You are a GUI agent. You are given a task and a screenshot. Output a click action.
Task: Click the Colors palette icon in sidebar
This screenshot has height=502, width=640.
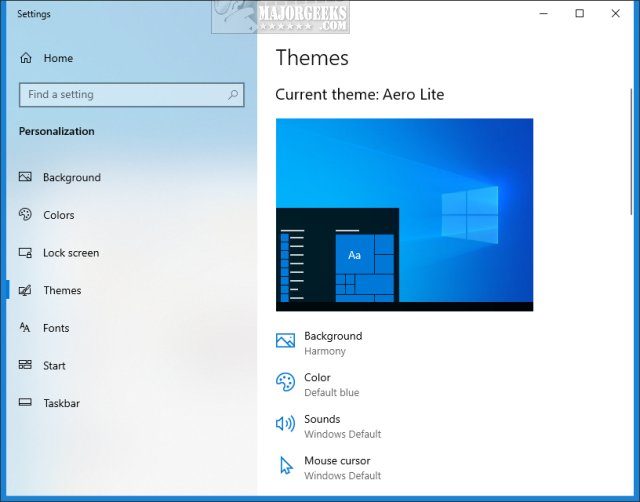point(25,214)
